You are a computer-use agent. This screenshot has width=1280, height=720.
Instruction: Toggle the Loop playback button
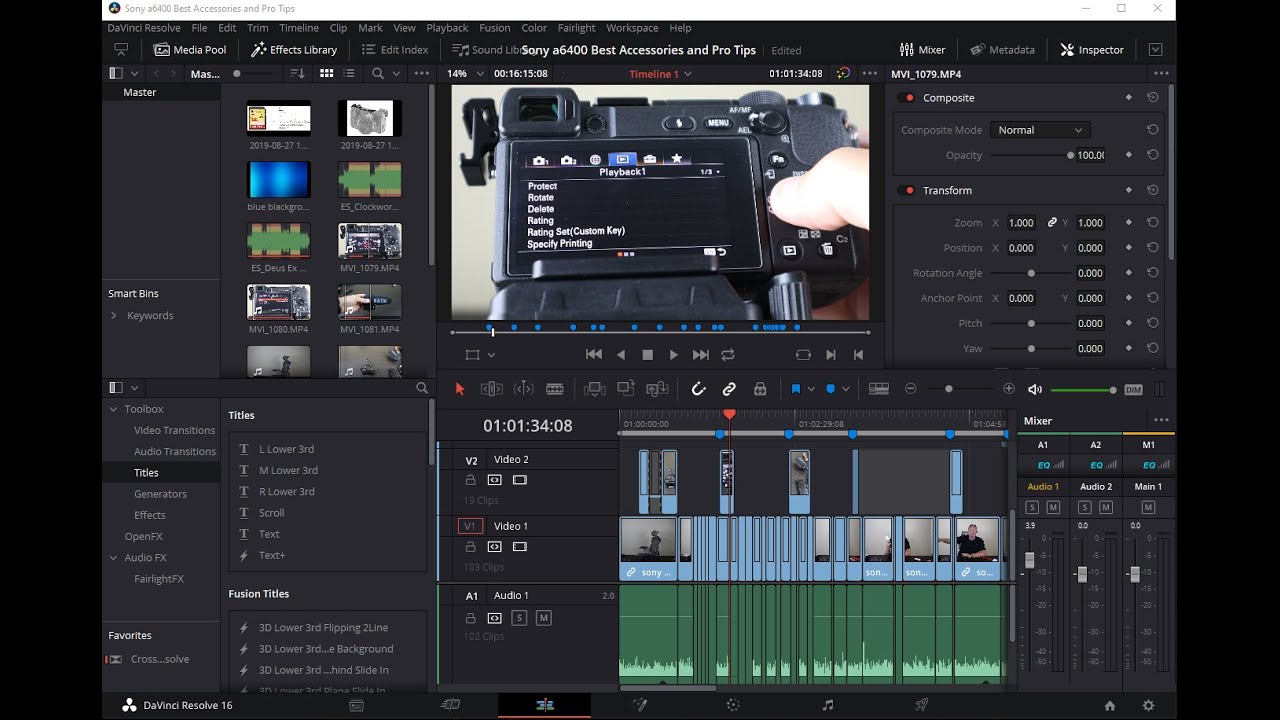click(x=727, y=355)
